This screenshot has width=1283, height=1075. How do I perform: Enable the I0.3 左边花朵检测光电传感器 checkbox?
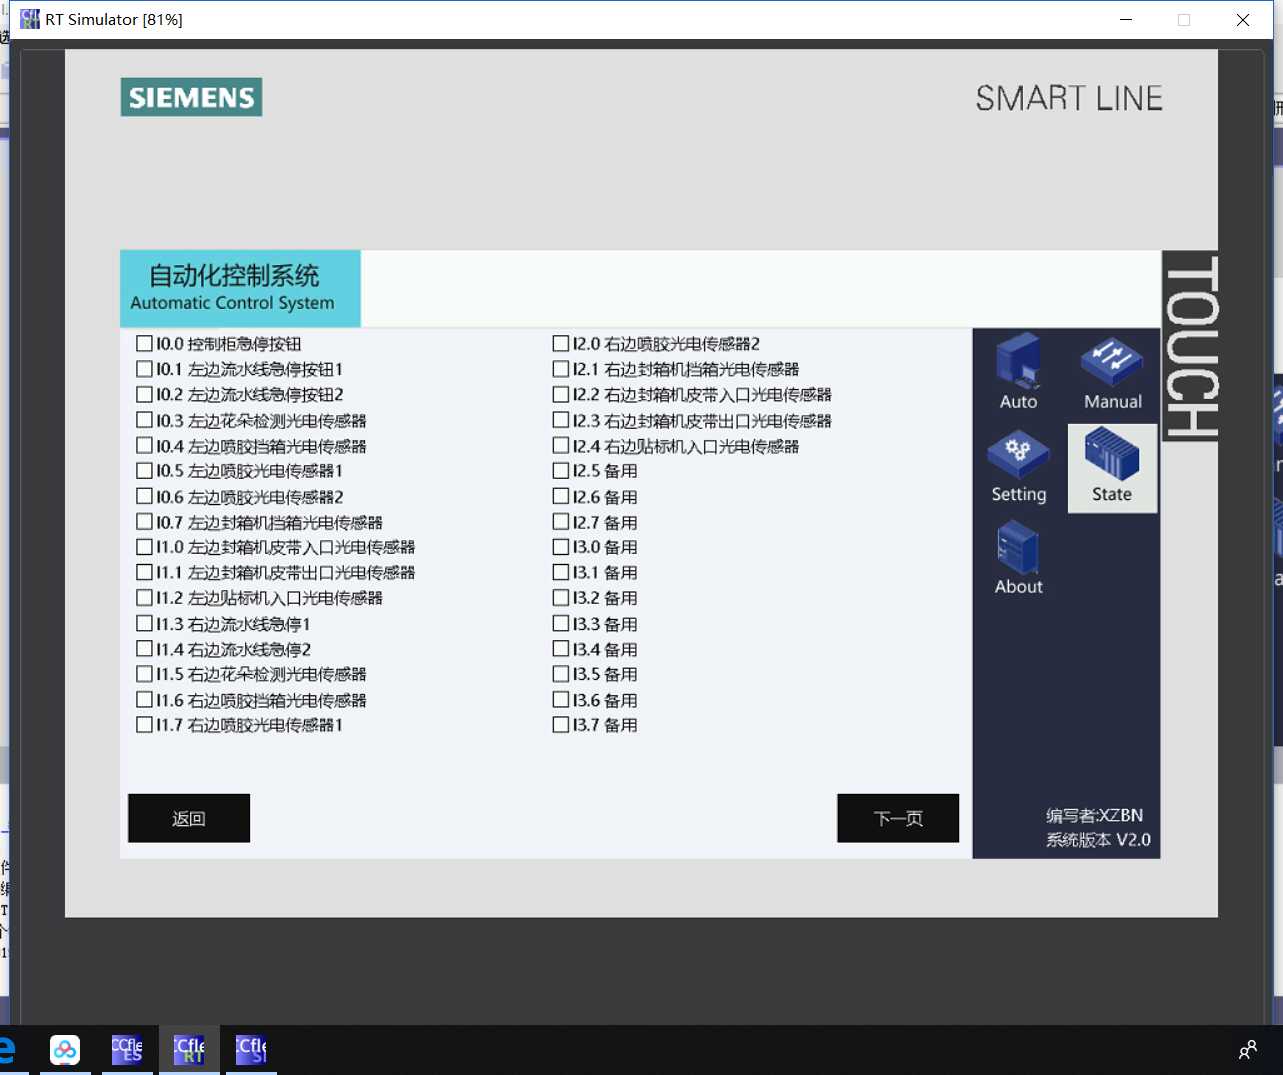pos(144,419)
